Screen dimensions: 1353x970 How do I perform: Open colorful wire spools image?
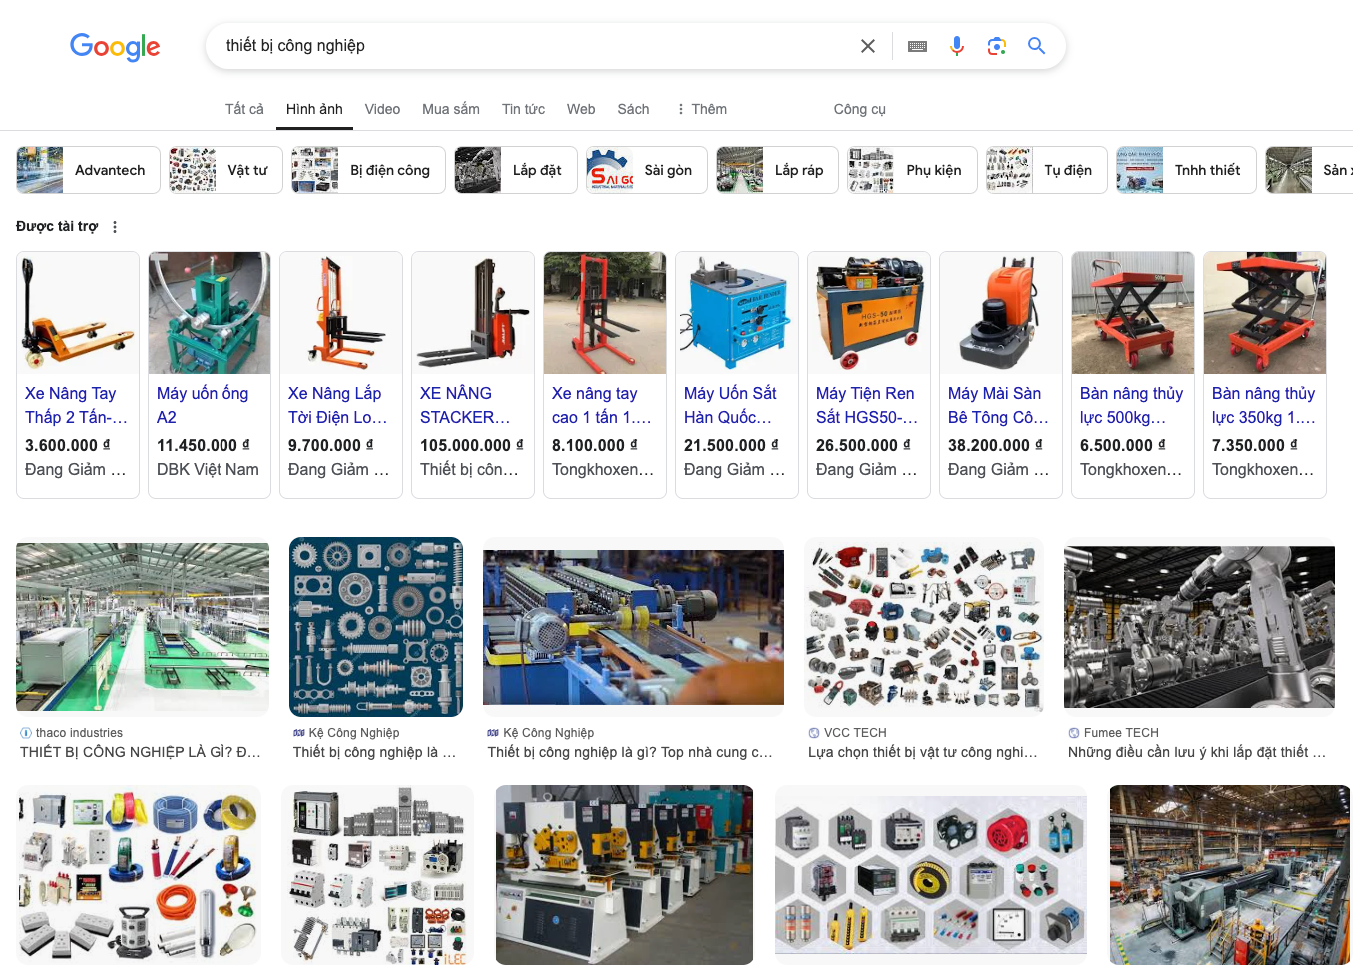click(138, 875)
